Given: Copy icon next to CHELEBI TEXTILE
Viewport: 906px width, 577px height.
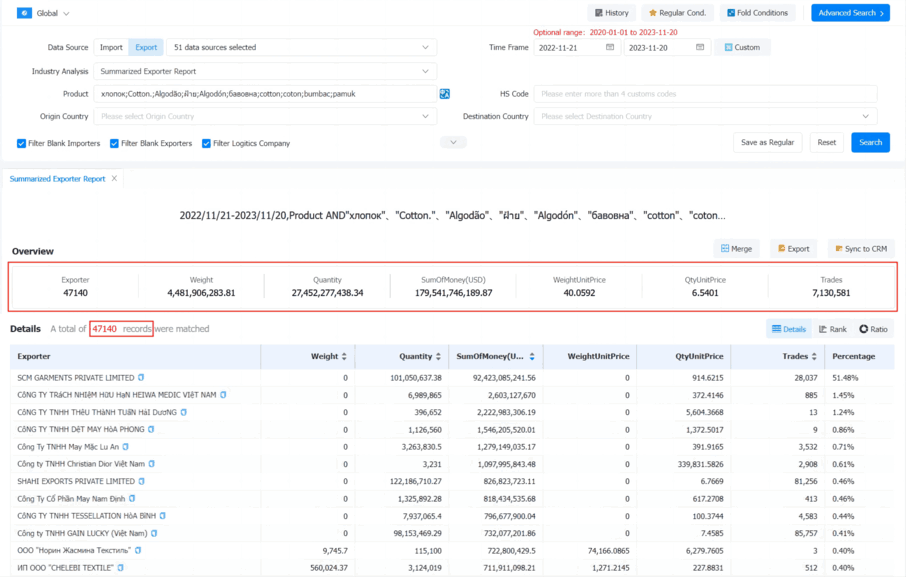Looking at the screenshot, I should pyautogui.click(x=121, y=568).
